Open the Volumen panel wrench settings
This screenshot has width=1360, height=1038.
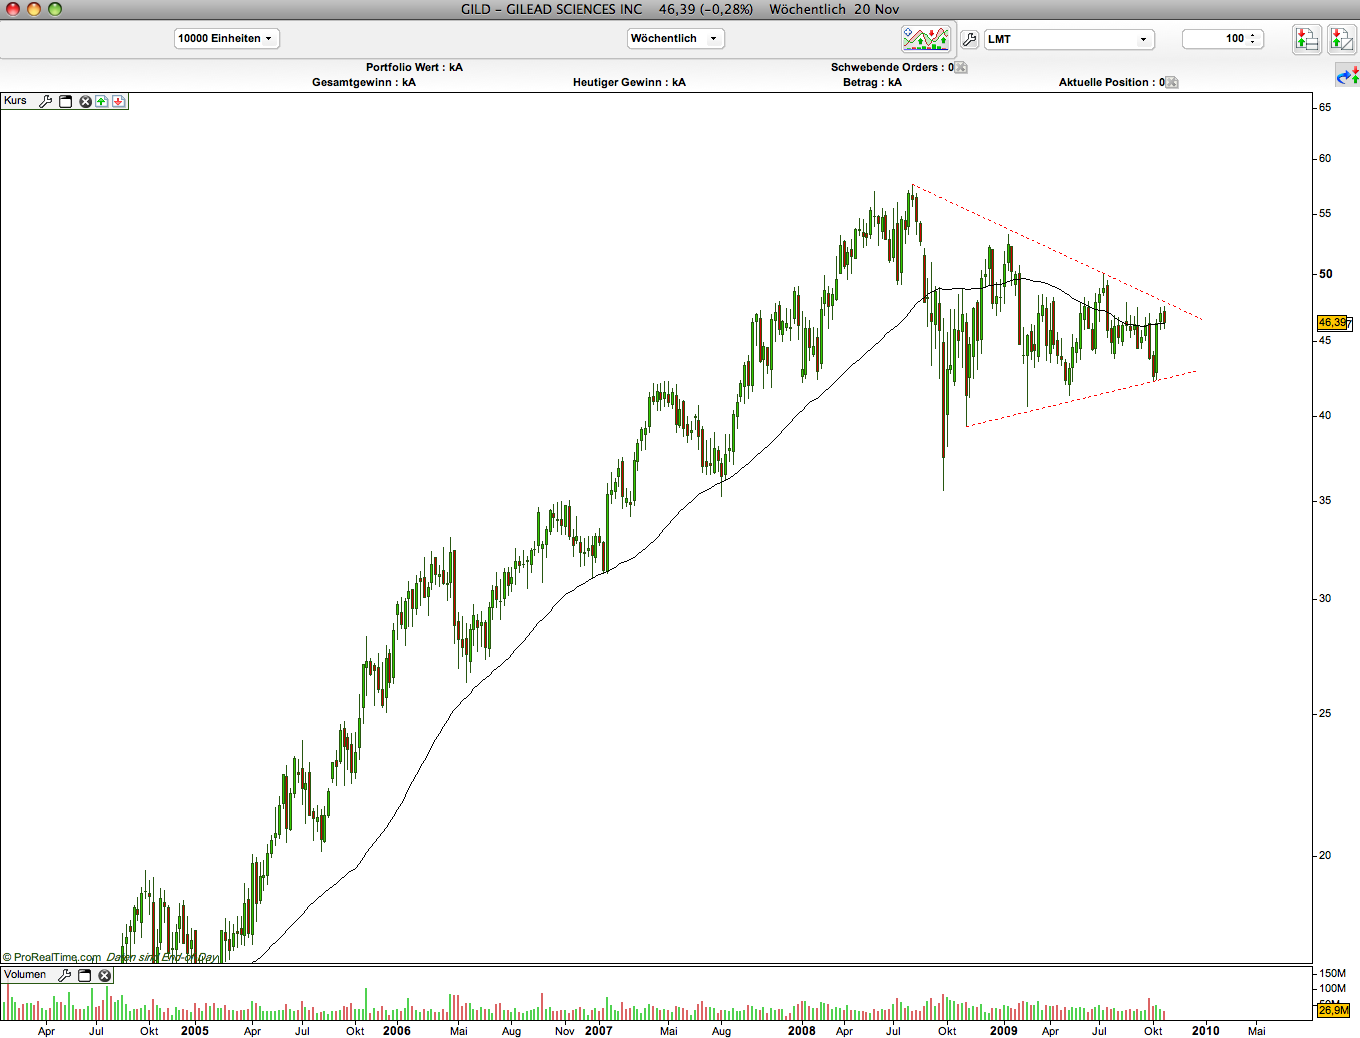pos(65,975)
